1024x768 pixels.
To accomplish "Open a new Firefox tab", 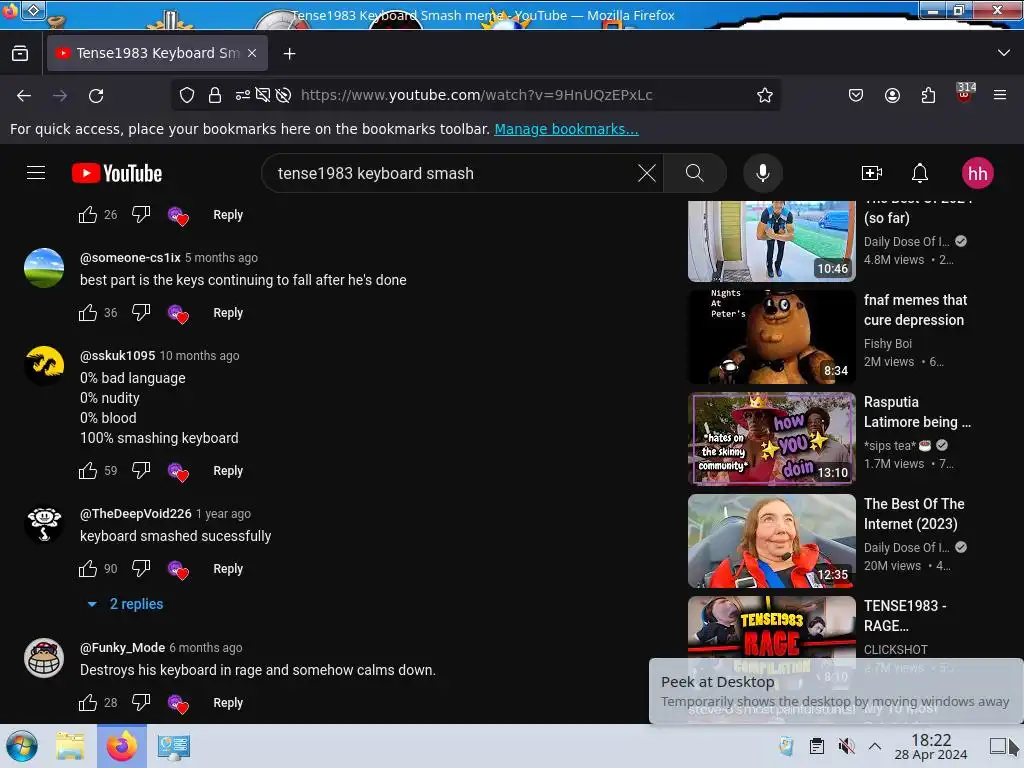I will tap(289, 54).
